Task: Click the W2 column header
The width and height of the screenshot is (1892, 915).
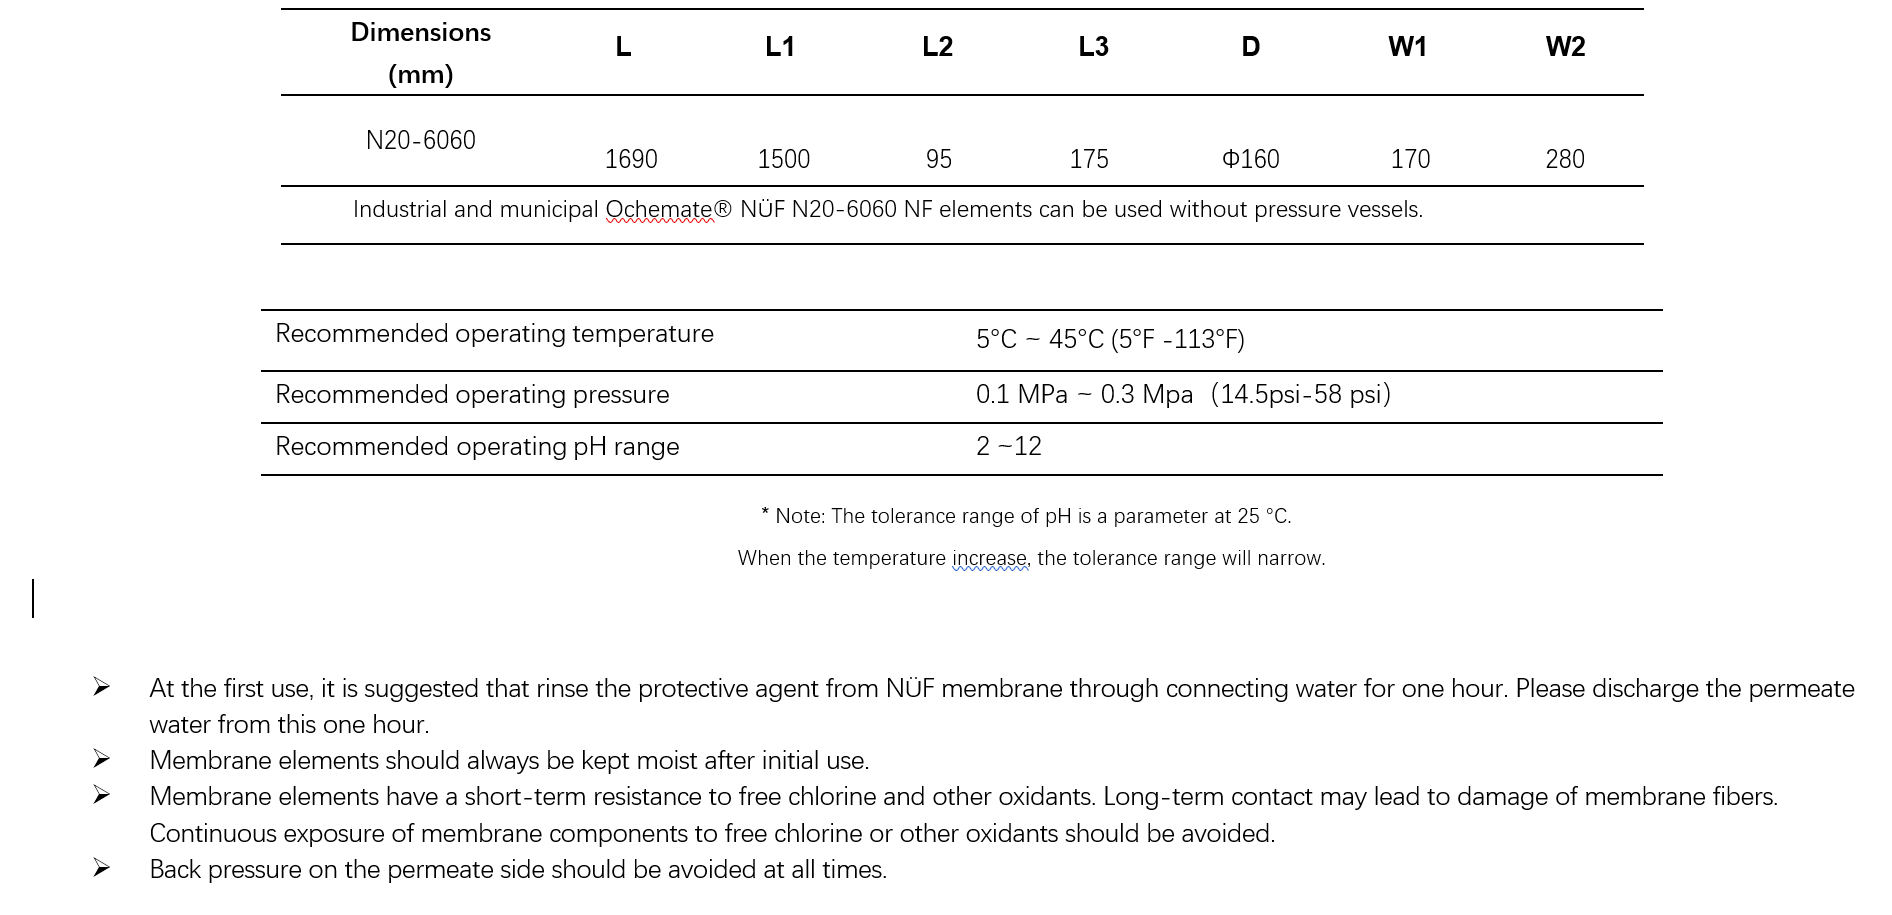Action: point(1565,47)
